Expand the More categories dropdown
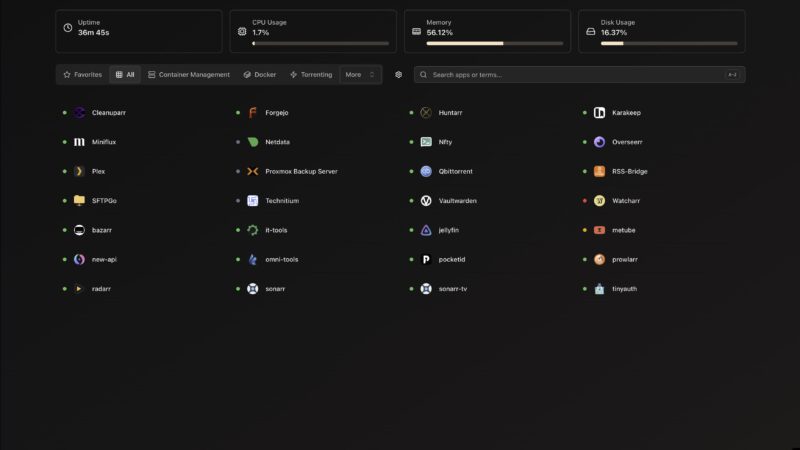Viewport: 800px width, 450px height. [360, 75]
